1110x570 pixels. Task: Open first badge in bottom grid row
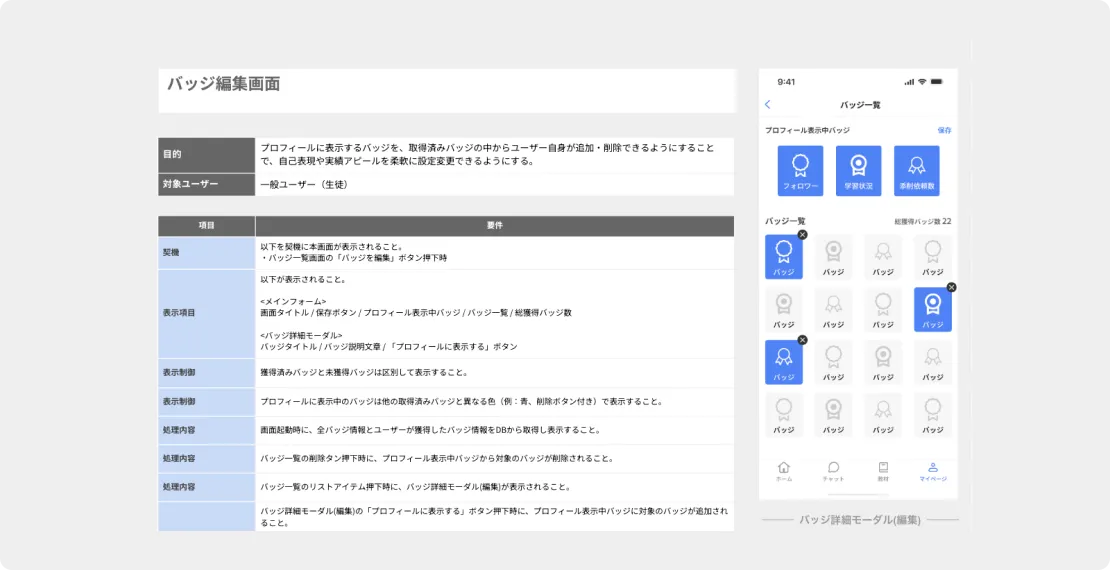(x=784, y=415)
